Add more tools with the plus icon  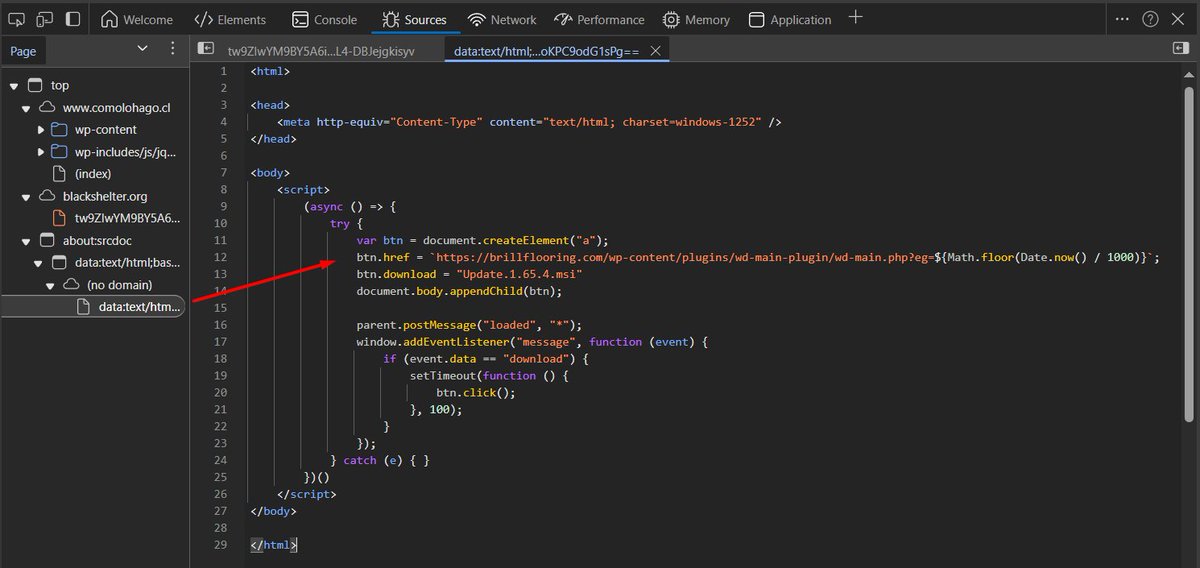854,18
